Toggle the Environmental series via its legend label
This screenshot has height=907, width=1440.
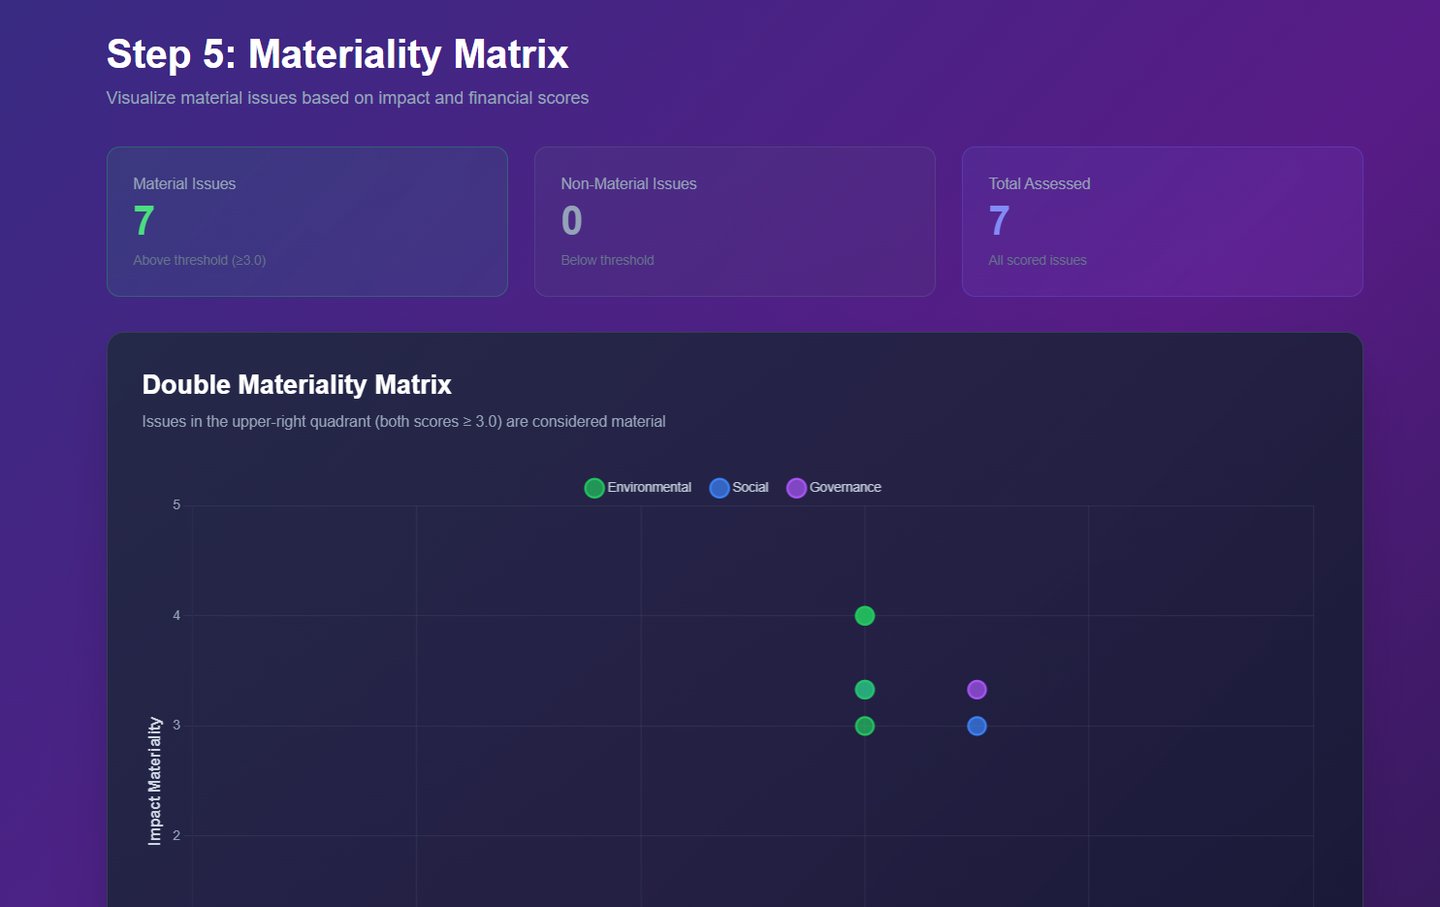[x=649, y=487]
